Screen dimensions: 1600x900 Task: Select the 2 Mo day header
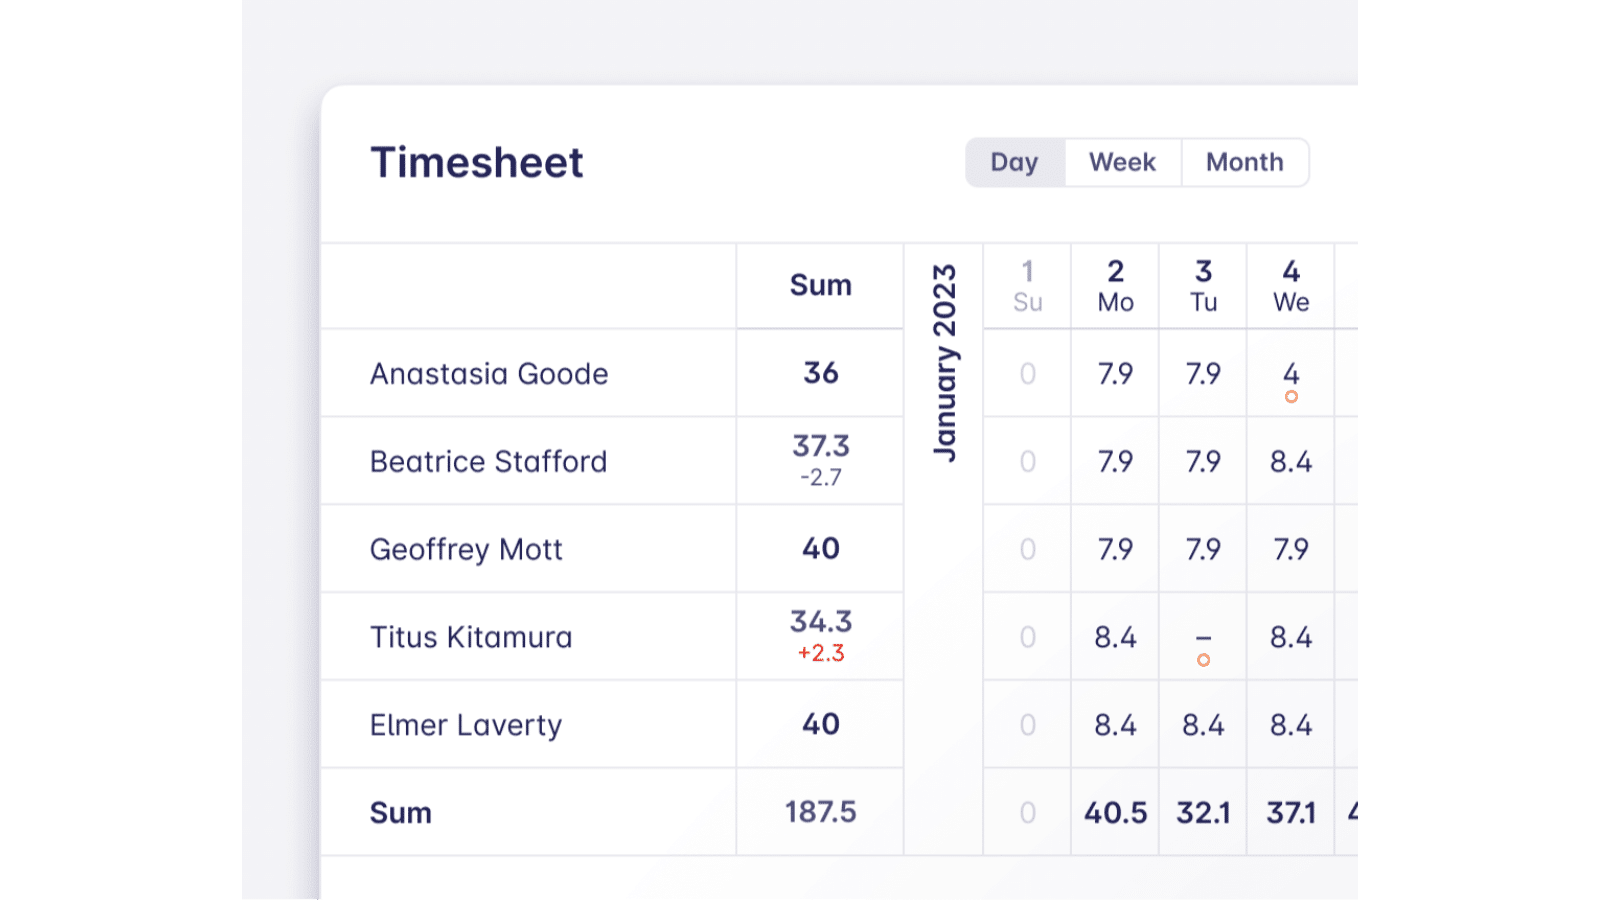1115,286
